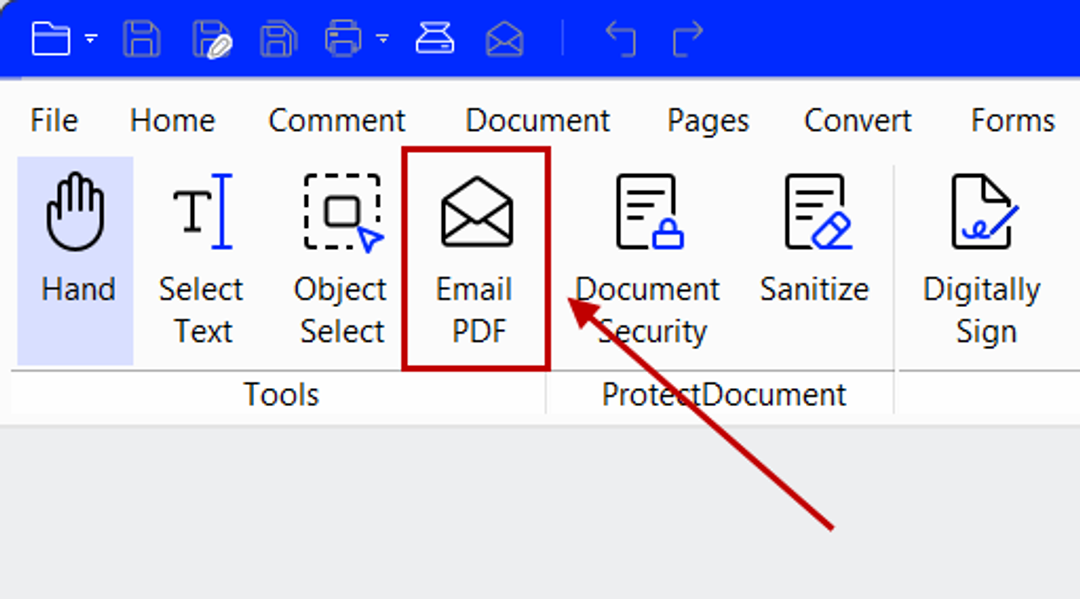Expand the Open folder dropdown arrow

[x=91, y=39]
